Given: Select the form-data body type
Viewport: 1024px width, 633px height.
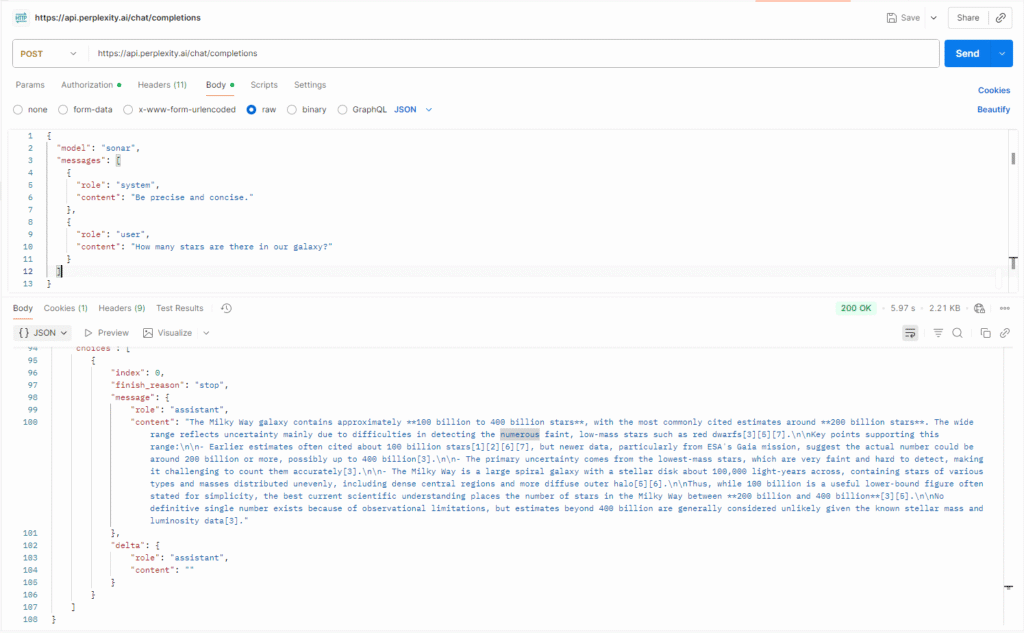Looking at the screenshot, I should point(64,109).
